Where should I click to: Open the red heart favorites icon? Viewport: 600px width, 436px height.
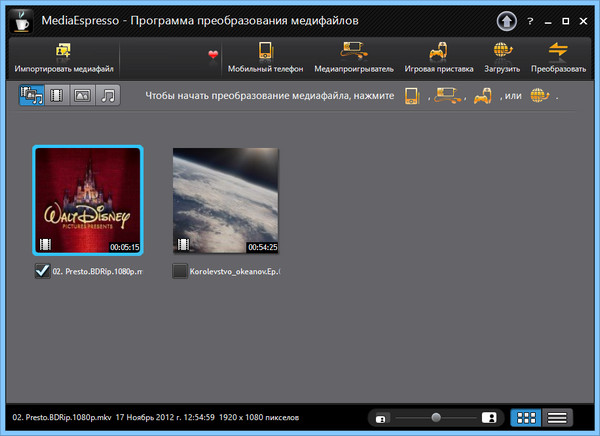coord(213,55)
